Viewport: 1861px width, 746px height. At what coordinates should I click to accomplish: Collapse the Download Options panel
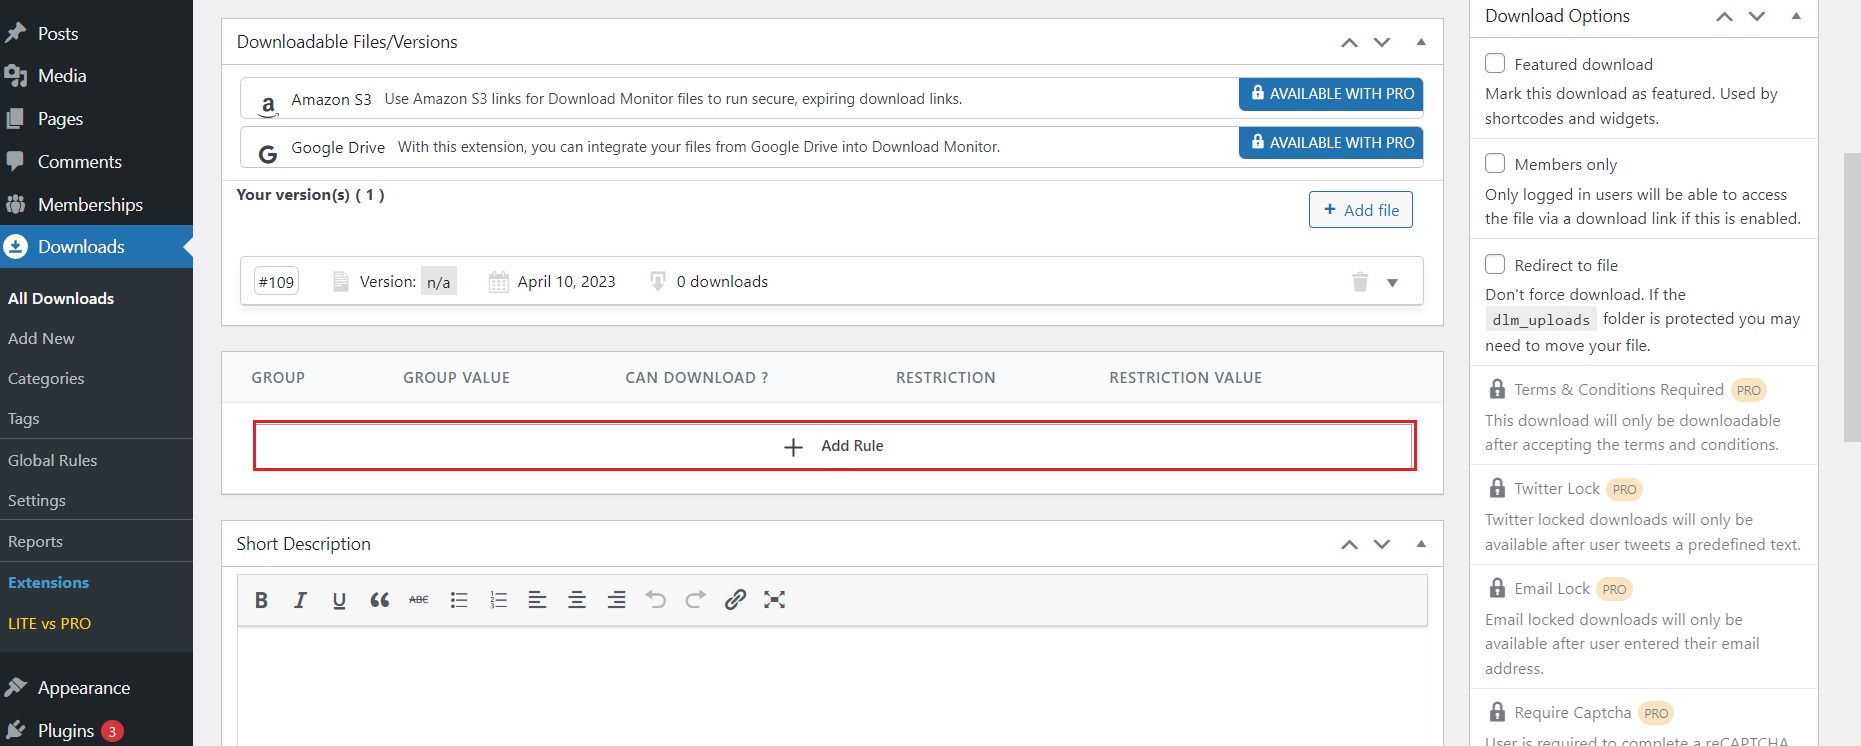pos(1796,16)
